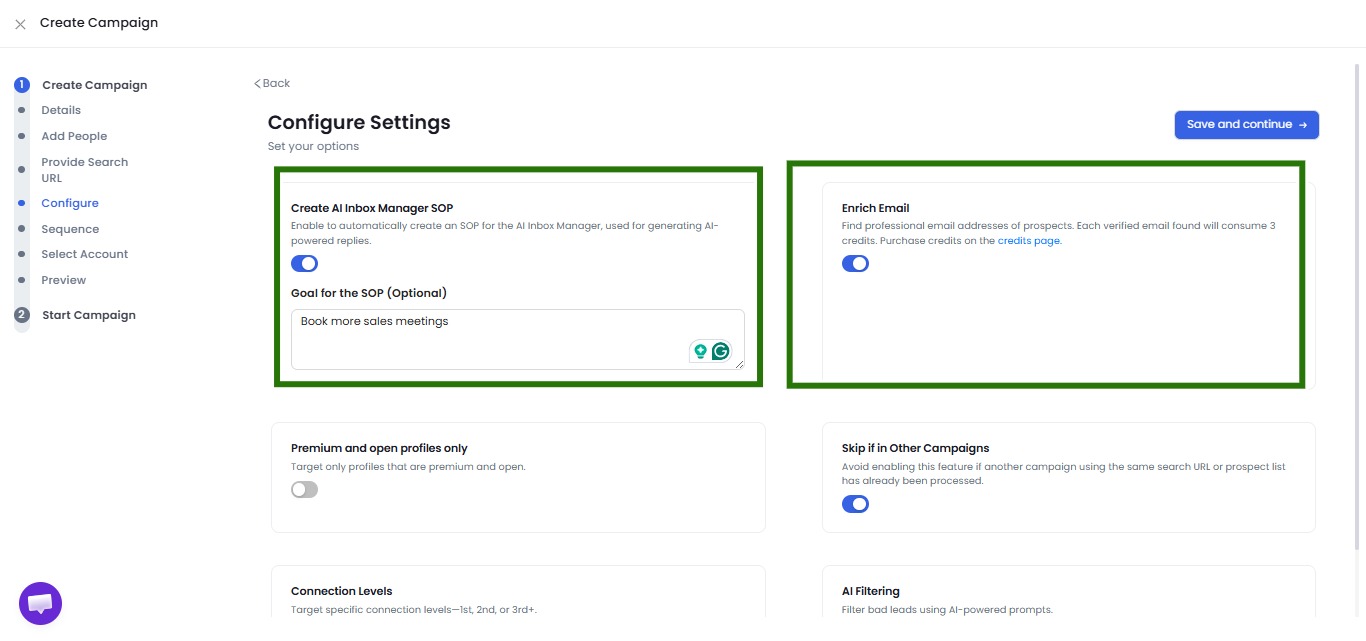The width and height of the screenshot is (1366, 641).
Task: Click the Grammarly lightbulb suggestion icon
Action: [x=699, y=351]
